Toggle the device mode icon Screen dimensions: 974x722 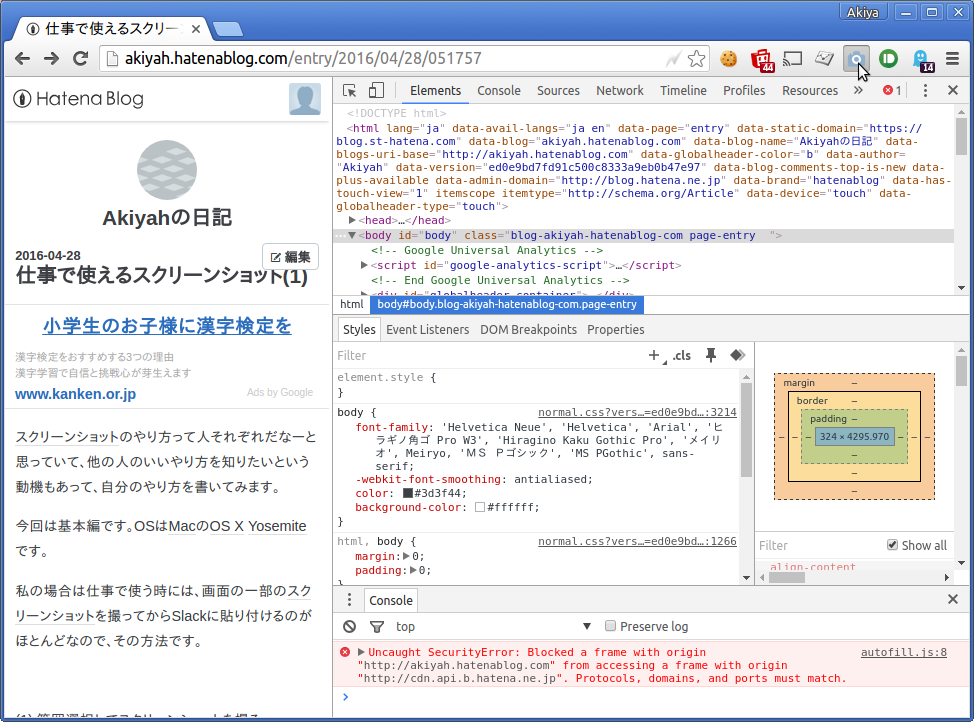coord(376,91)
